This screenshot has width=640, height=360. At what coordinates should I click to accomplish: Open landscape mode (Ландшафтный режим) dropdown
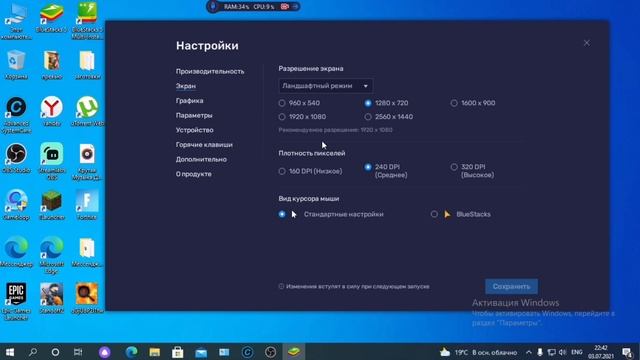click(x=325, y=86)
